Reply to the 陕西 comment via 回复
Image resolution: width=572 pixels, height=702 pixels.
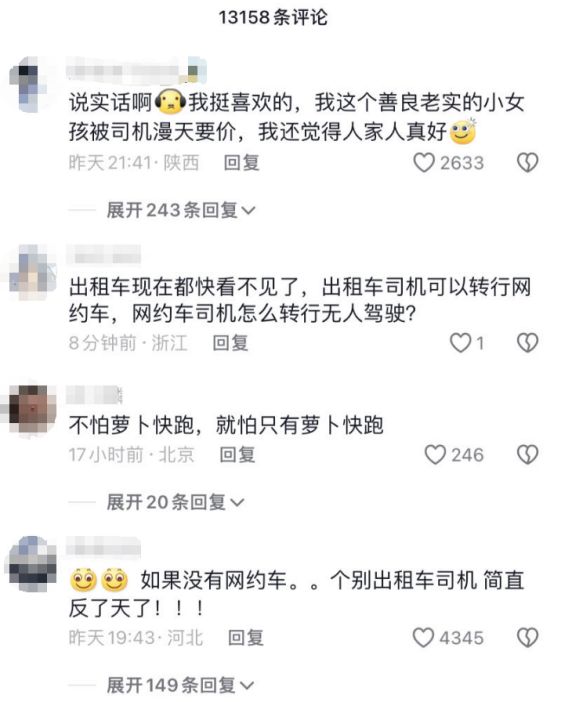pos(242,163)
